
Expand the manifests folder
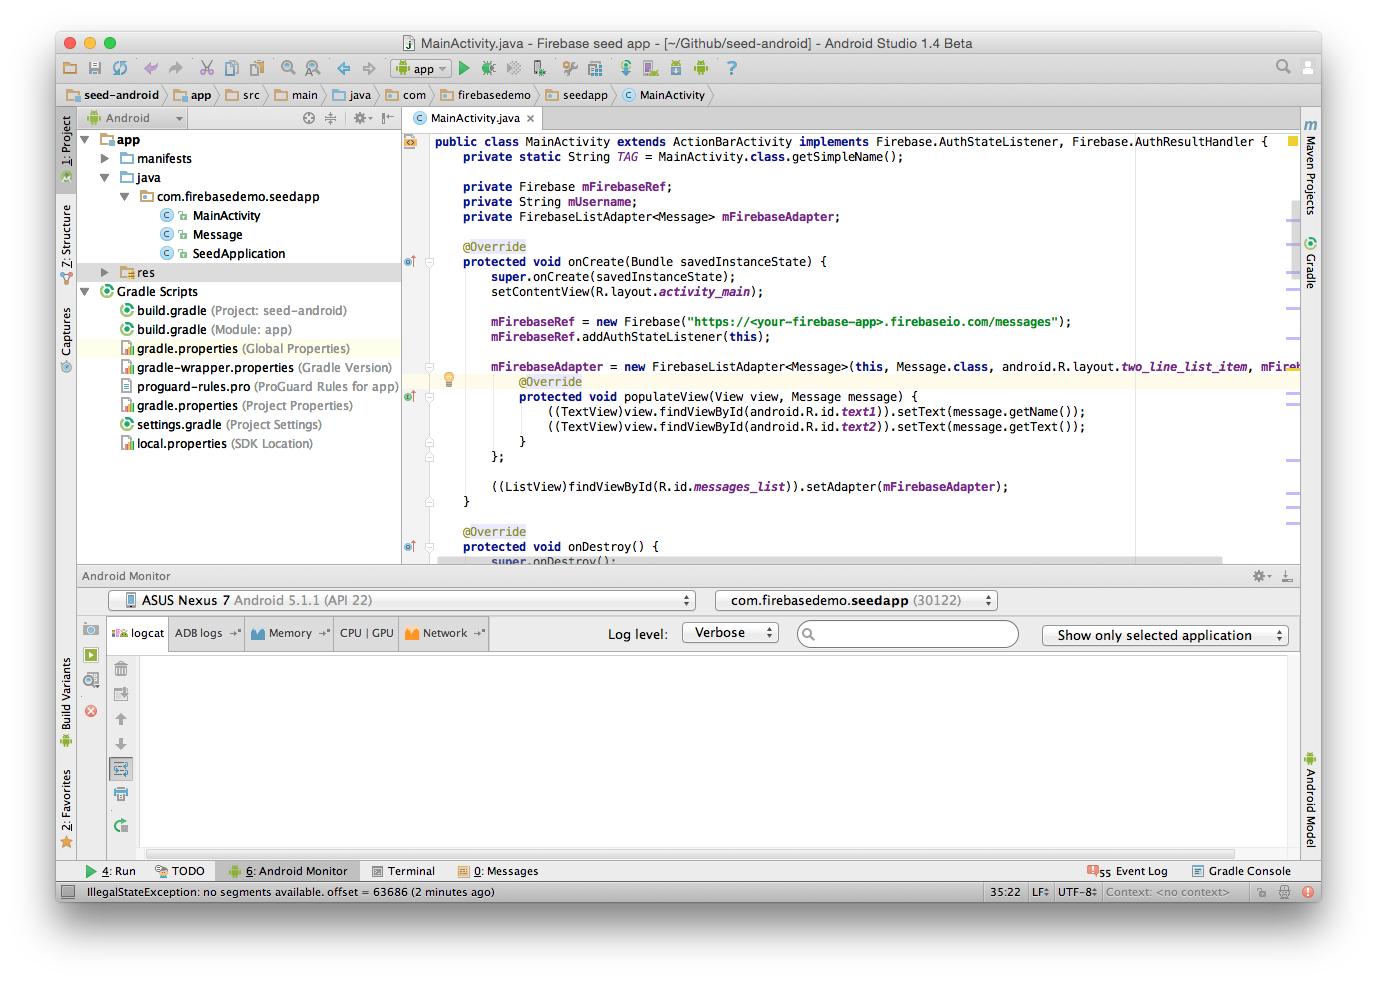tap(105, 158)
